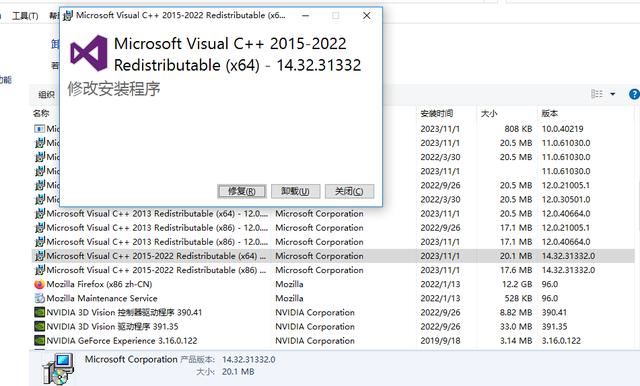
Task: Click the dialog title bar installer icon
Action: (x=68, y=16)
